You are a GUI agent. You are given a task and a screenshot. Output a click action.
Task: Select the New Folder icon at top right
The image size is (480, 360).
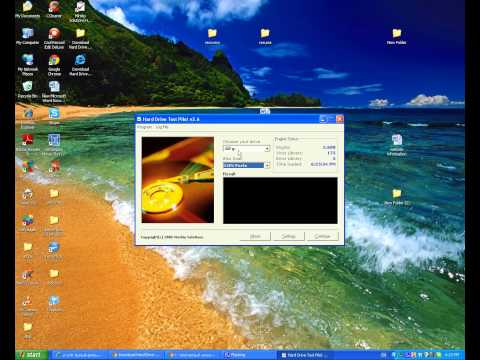click(x=396, y=36)
